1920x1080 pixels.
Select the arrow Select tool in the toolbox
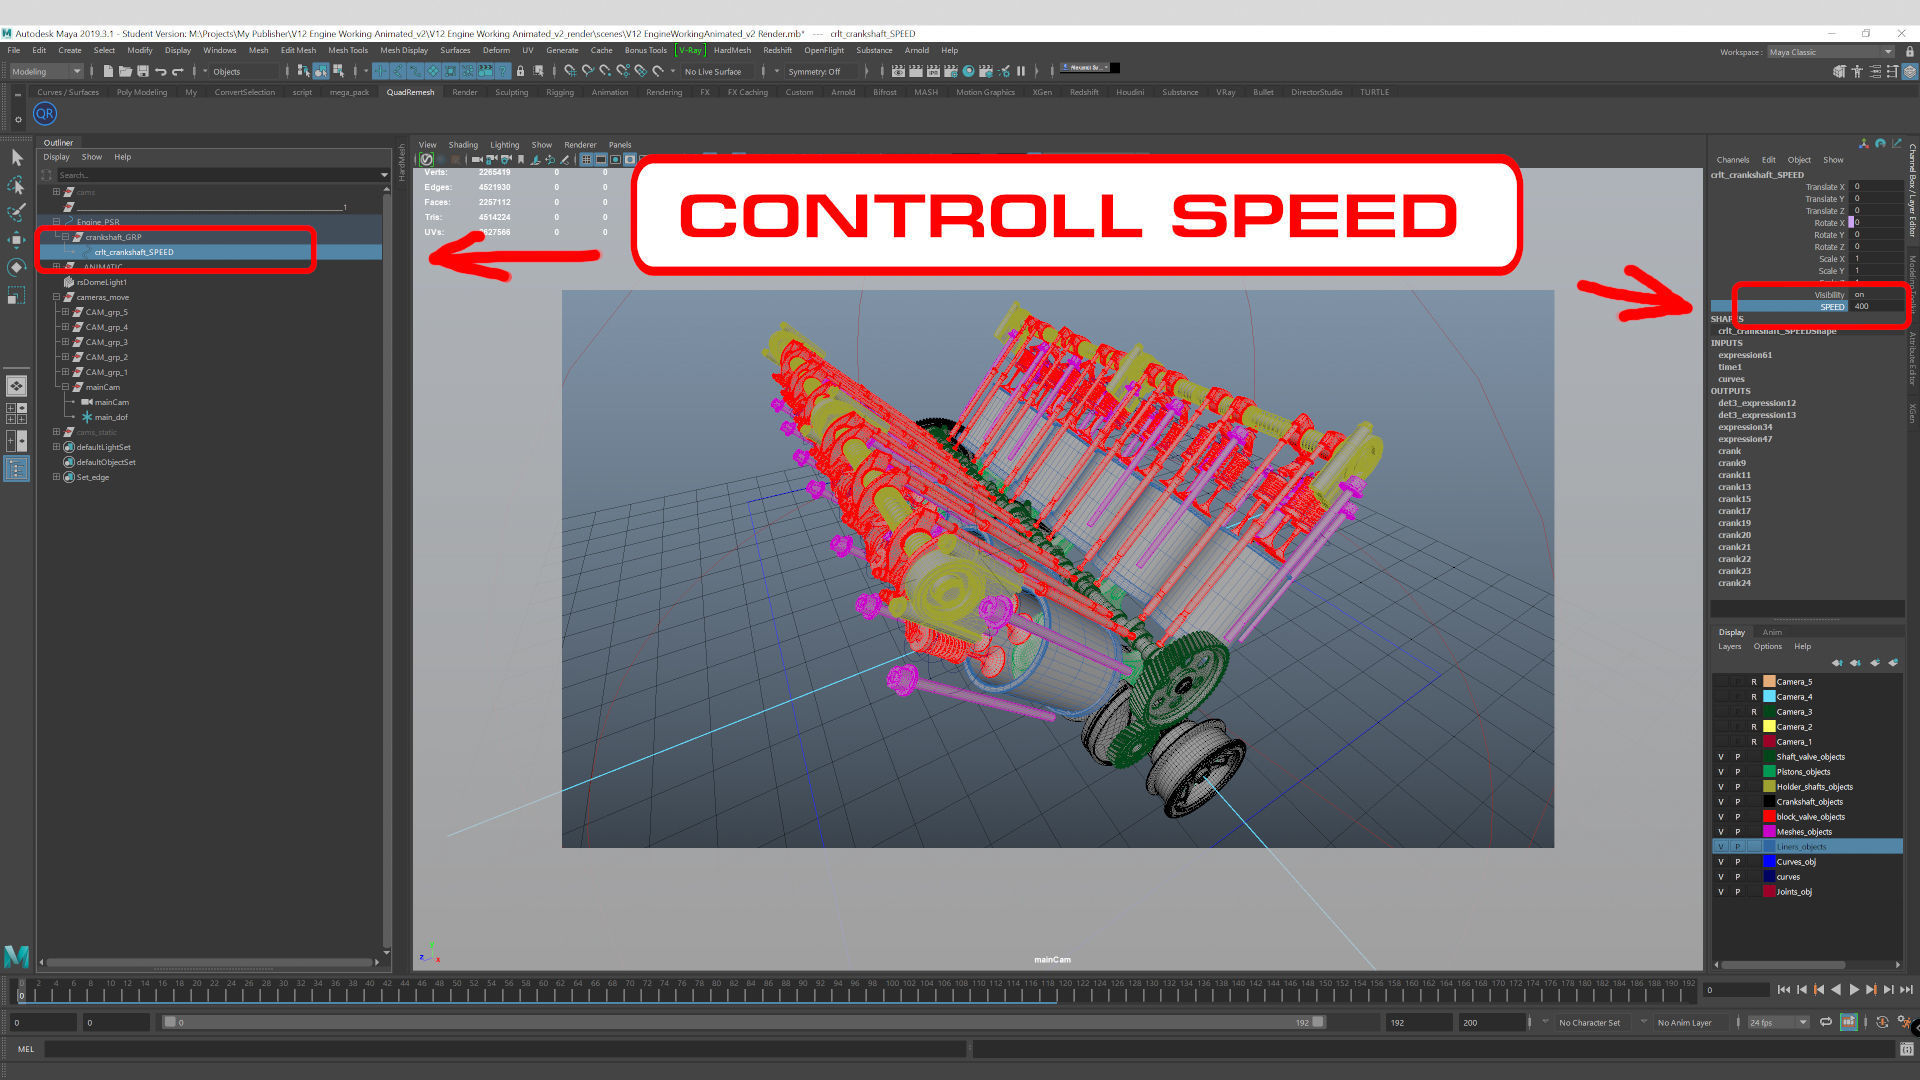(16, 158)
